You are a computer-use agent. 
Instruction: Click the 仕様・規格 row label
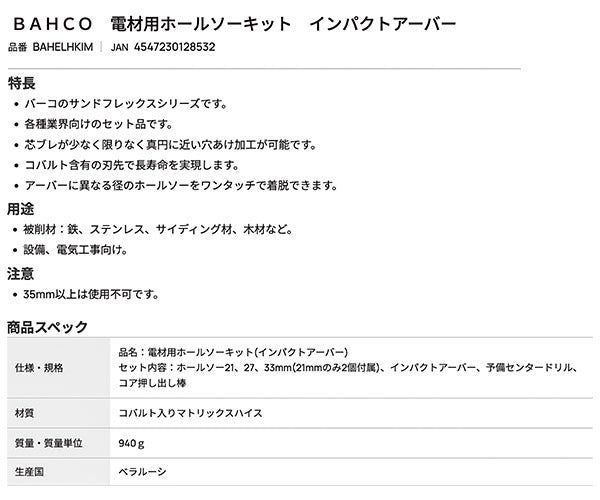[x=40, y=367]
